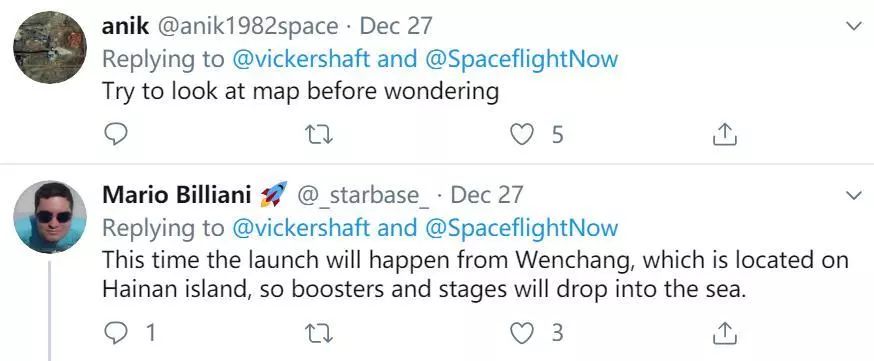Open Mario Billiani's avatar photo

pos(50,217)
